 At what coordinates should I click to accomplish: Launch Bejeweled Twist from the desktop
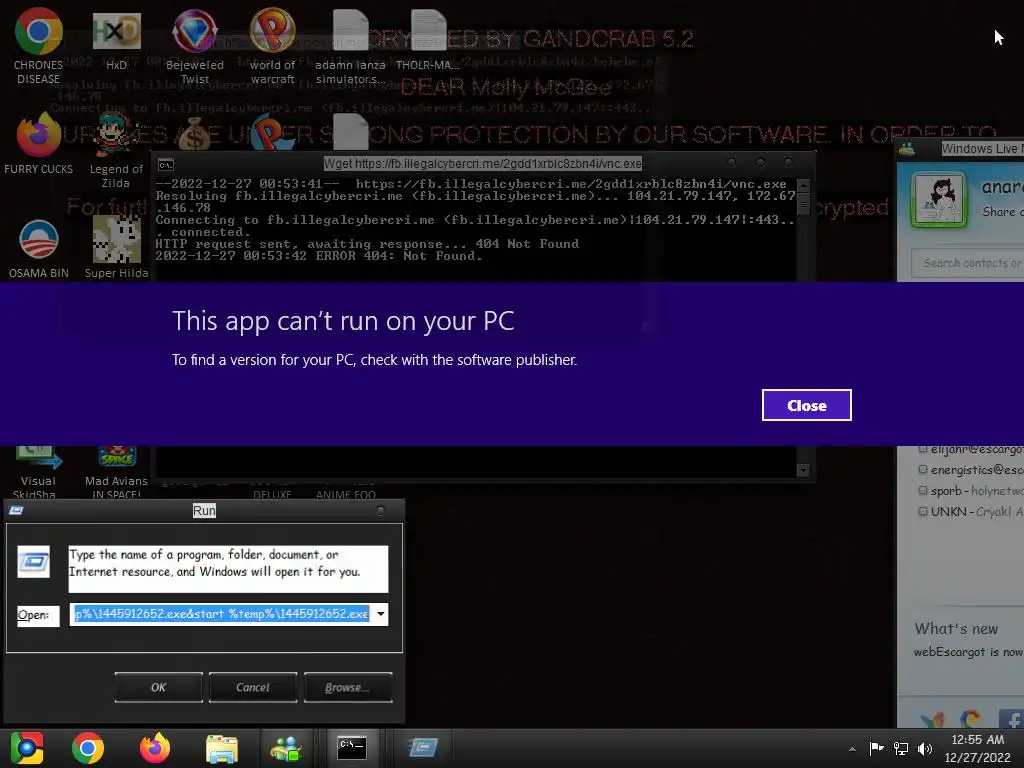pyautogui.click(x=195, y=46)
